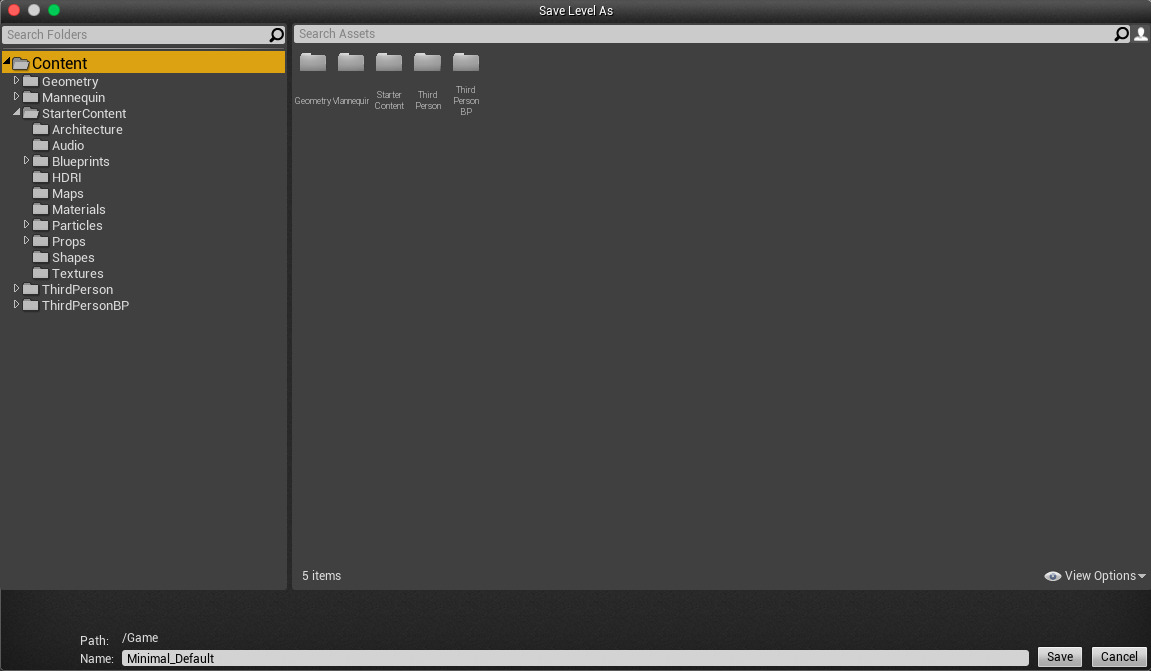Select the Starter Content folder icon in asset view

click(389, 64)
